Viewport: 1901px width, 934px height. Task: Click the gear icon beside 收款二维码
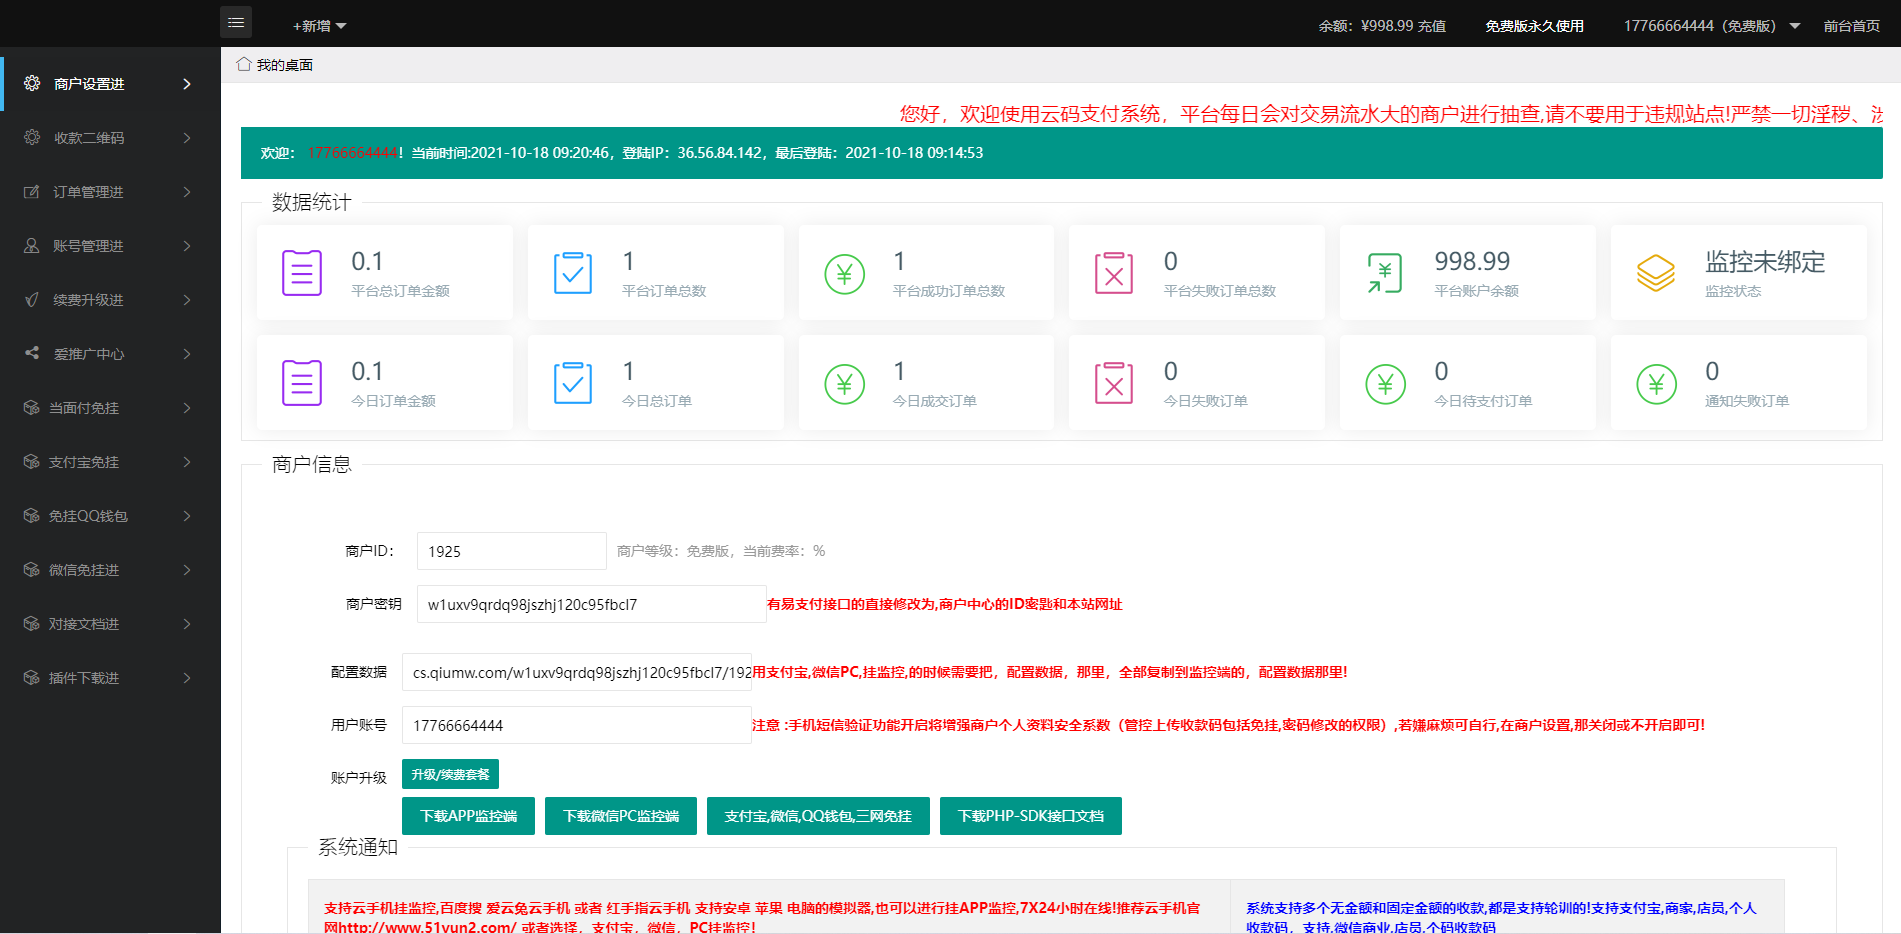coord(32,137)
